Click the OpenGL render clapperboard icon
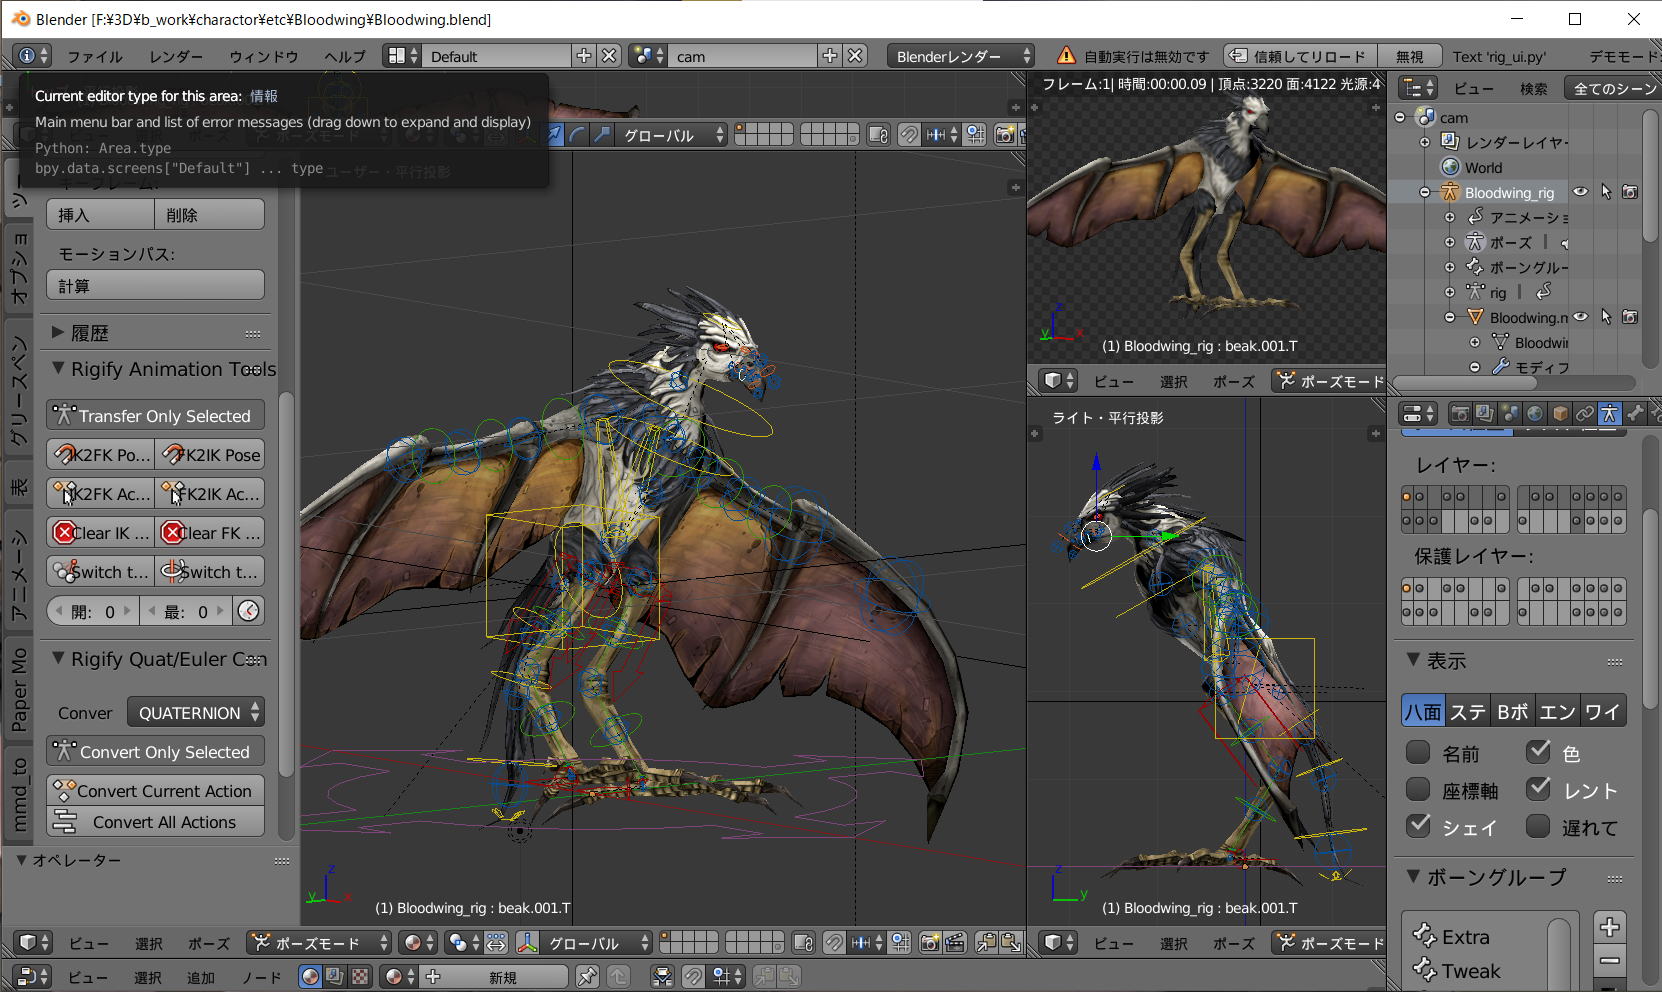This screenshot has width=1662, height=992. tap(954, 942)
